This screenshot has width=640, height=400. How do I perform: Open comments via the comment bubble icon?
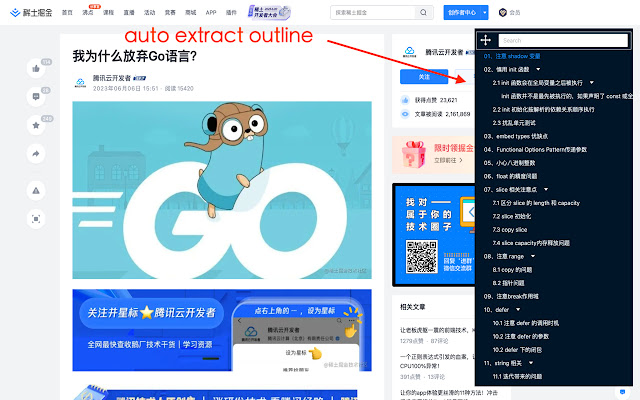(36, 97)
